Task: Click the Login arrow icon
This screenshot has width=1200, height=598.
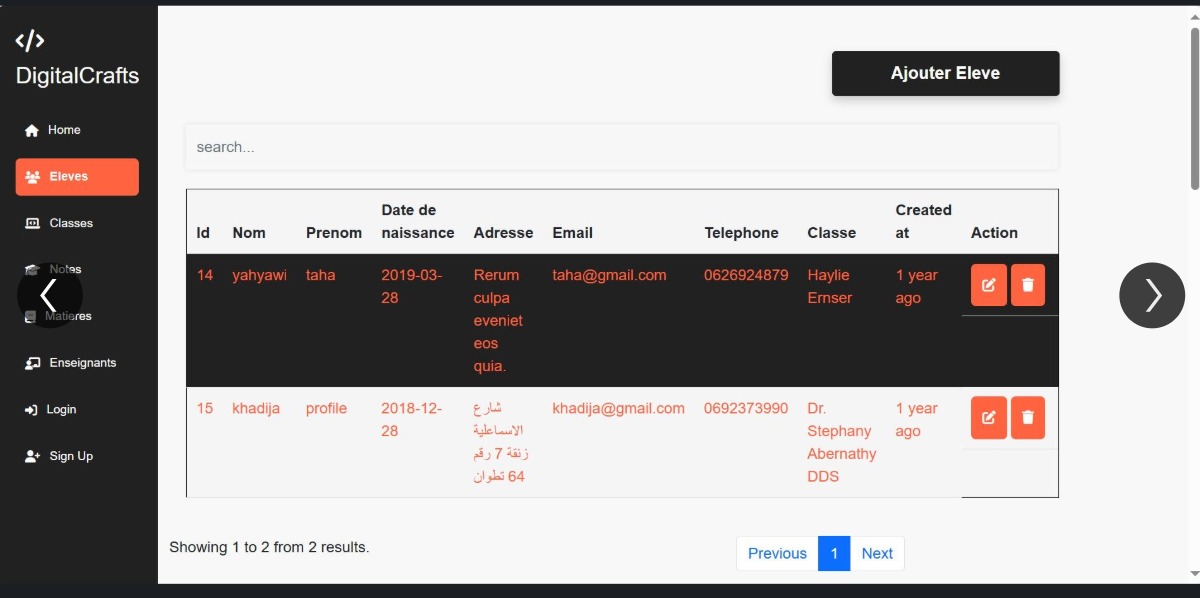Action: click(31, 410)
